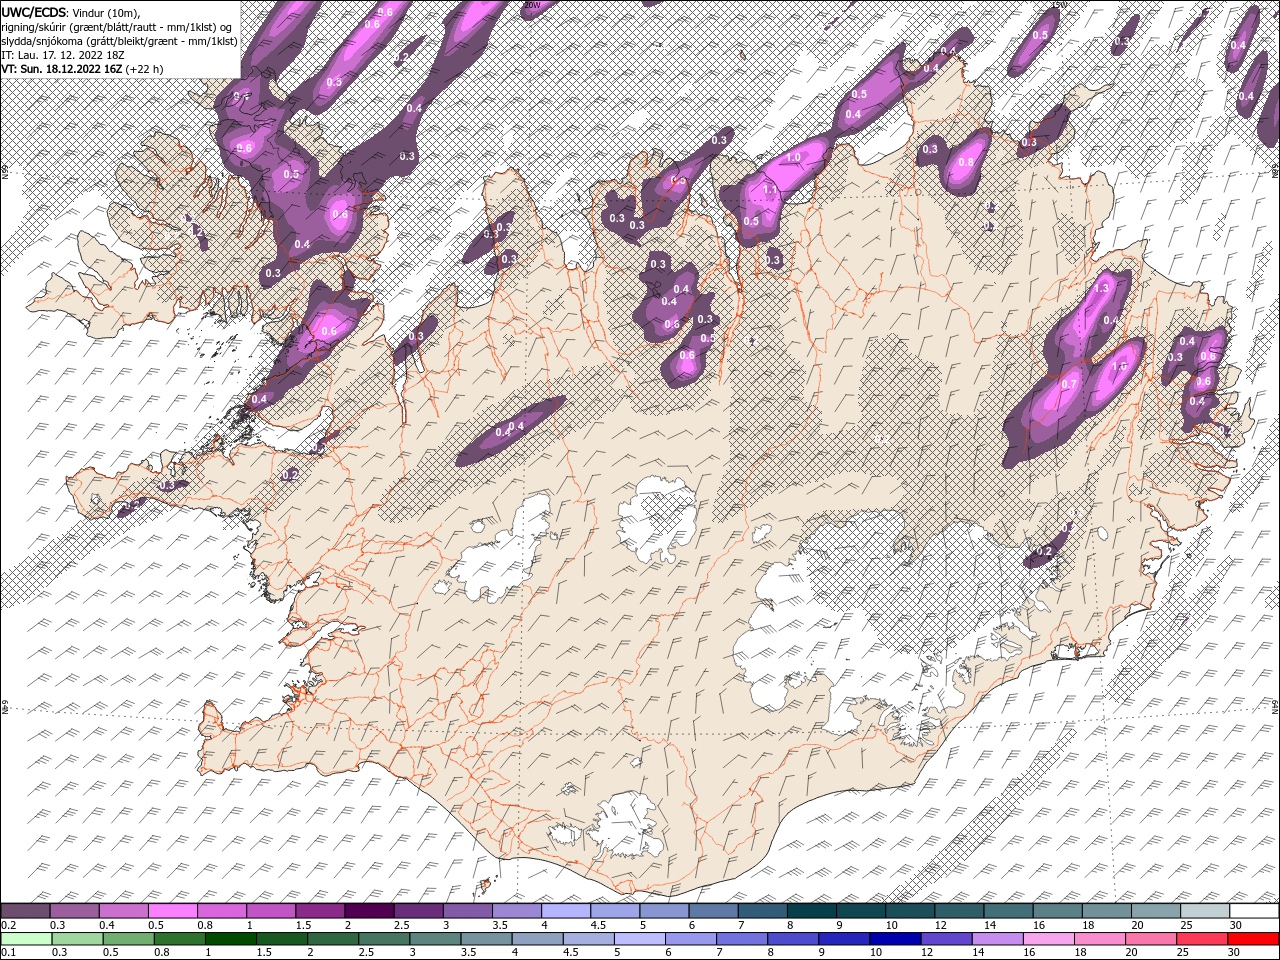This screenshot has width=1280, height=960.
Task: Click the "1.3" precipitation value on the map
Action: click(x=1102, y=288)
